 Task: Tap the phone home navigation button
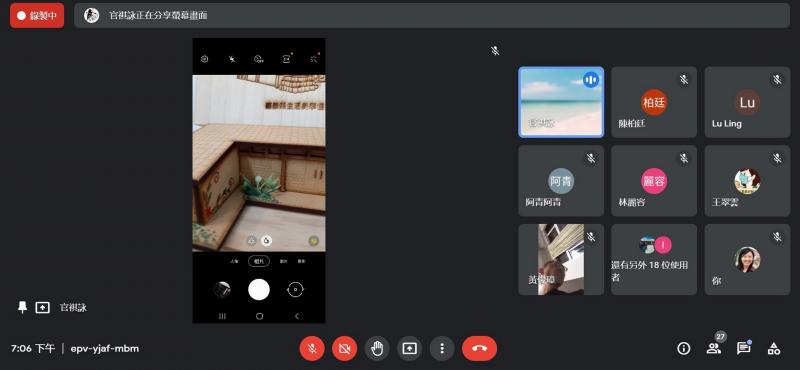pyautogui.click(x=259, y=316)
